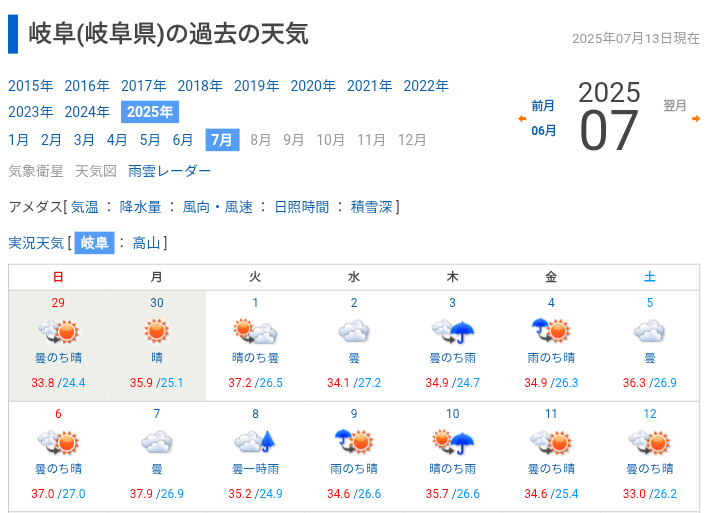
Task: Click date number 10 in the calendar
Action: (453, 414)
